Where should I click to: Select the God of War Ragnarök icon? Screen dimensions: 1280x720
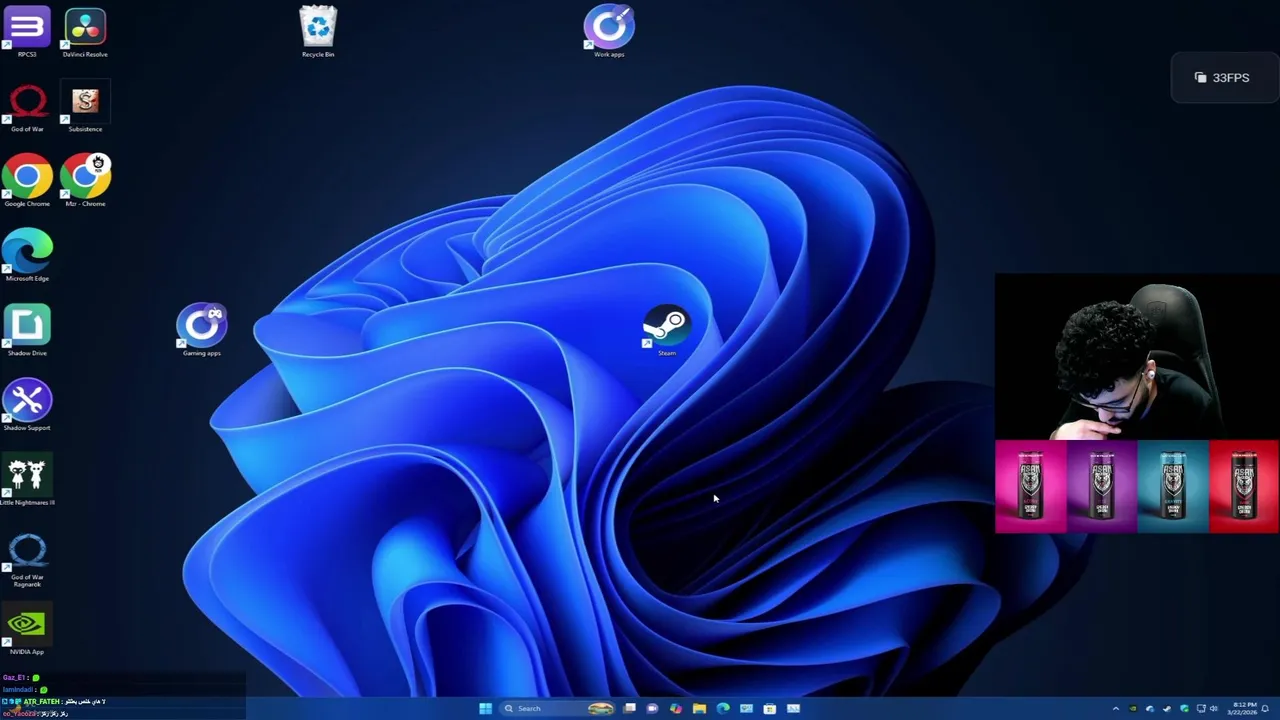click(x=27, y=558)
